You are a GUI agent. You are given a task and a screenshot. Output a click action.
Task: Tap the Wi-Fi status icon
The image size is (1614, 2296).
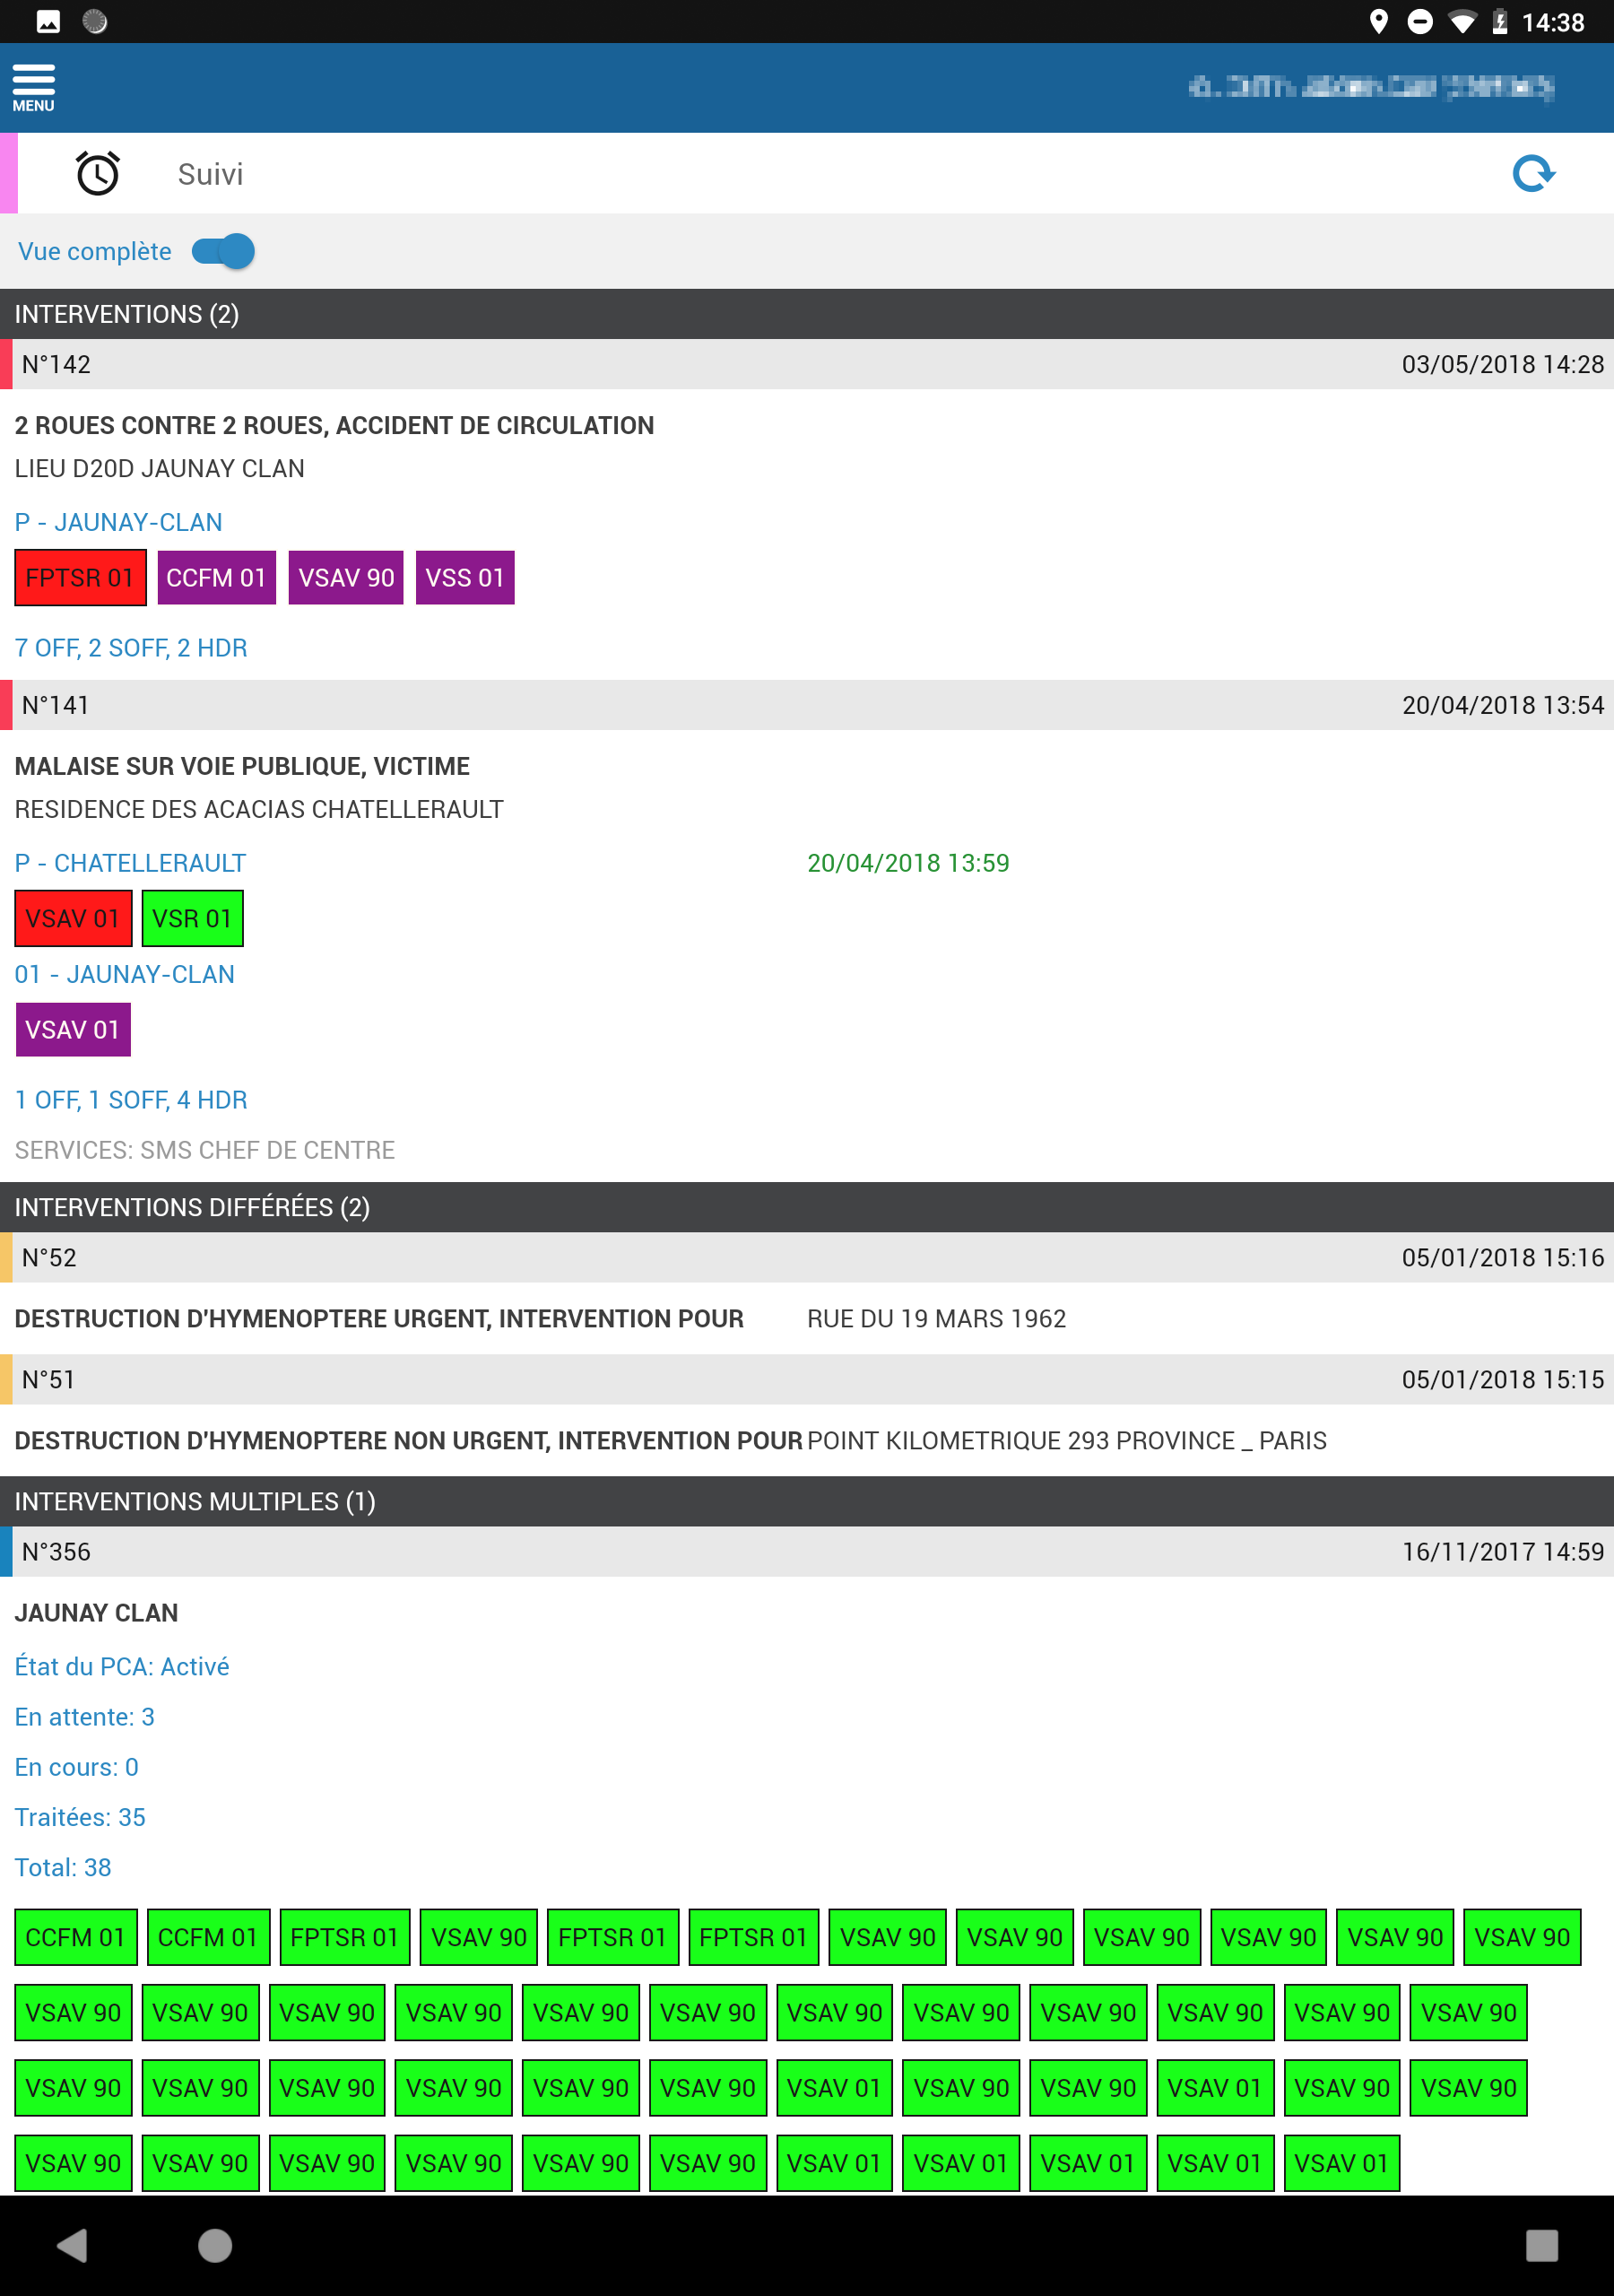point(1462,22)
